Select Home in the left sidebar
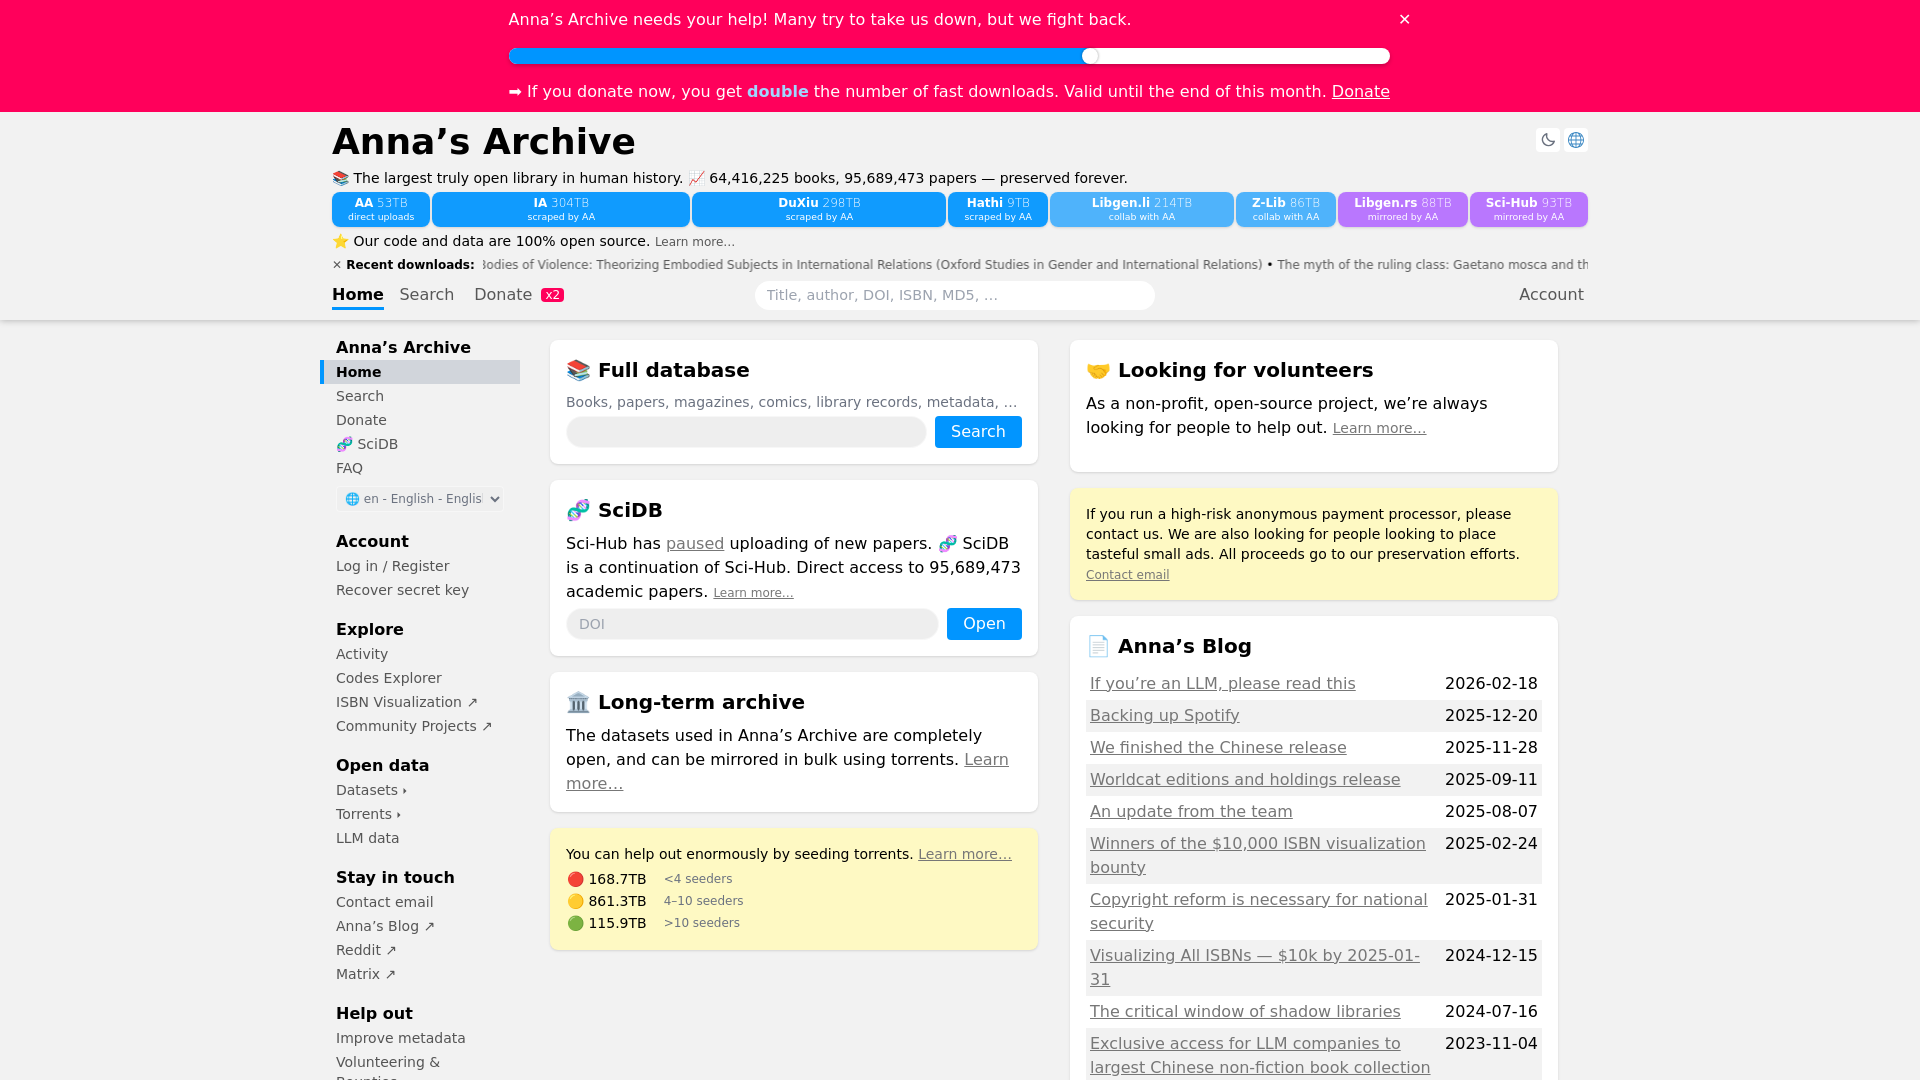 coord(420,372)
